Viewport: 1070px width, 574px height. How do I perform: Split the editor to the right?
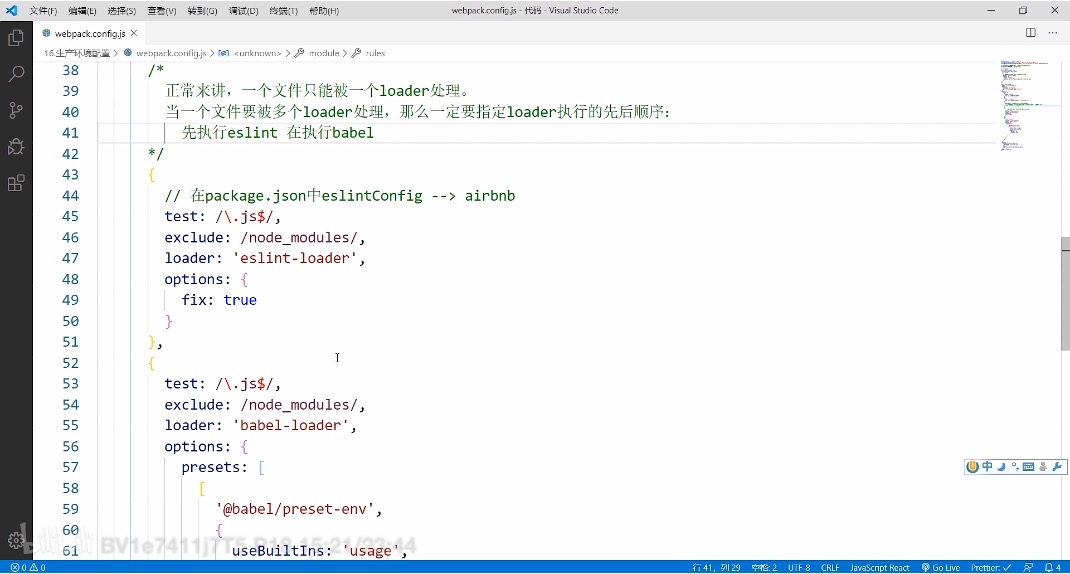point(1030,33)
